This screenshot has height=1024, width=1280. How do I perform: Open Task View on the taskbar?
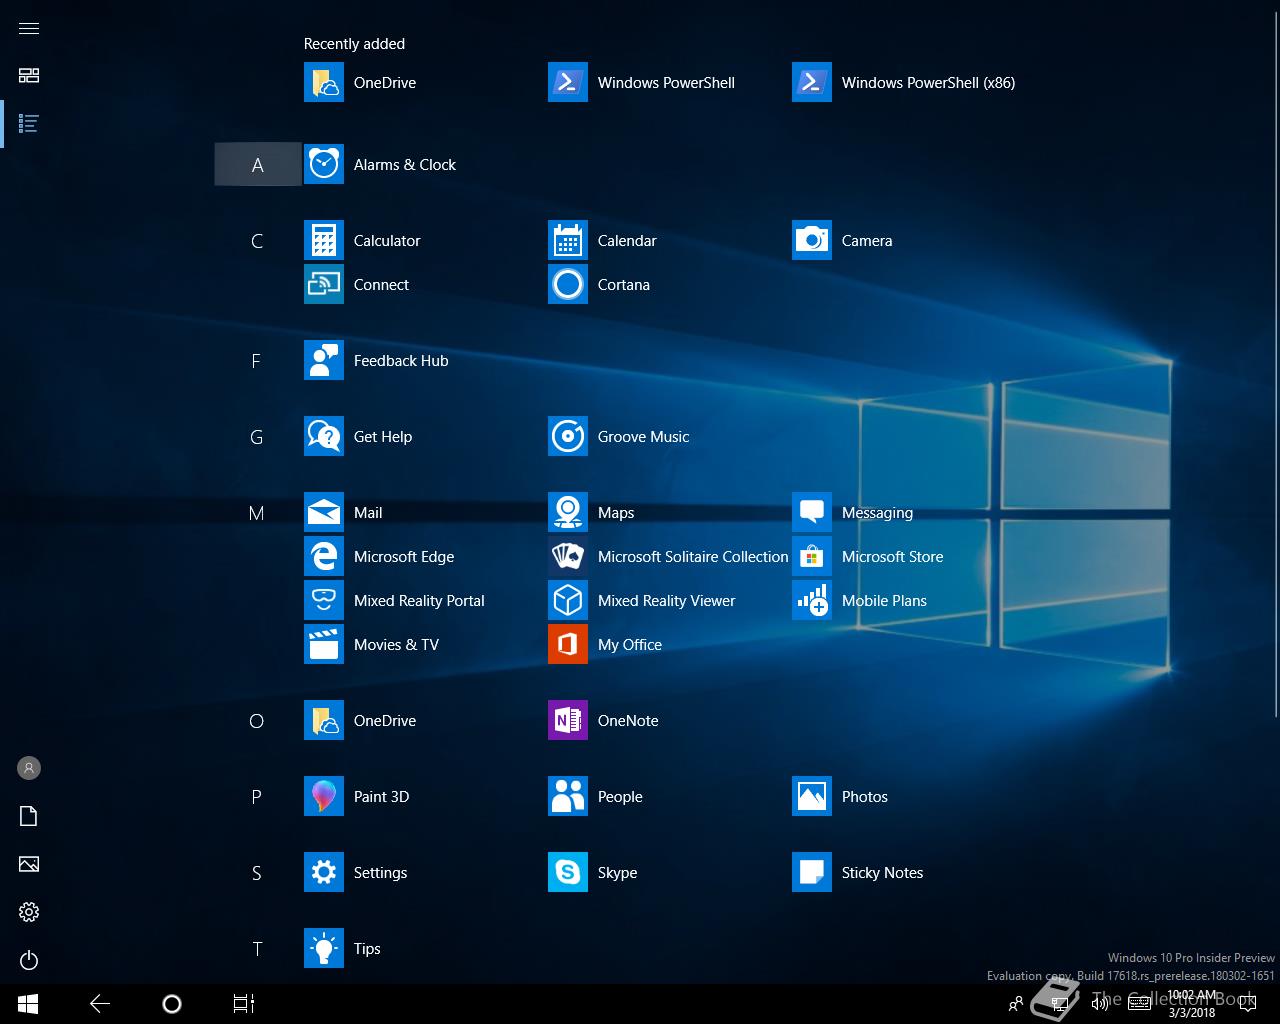pos(244,1003)
